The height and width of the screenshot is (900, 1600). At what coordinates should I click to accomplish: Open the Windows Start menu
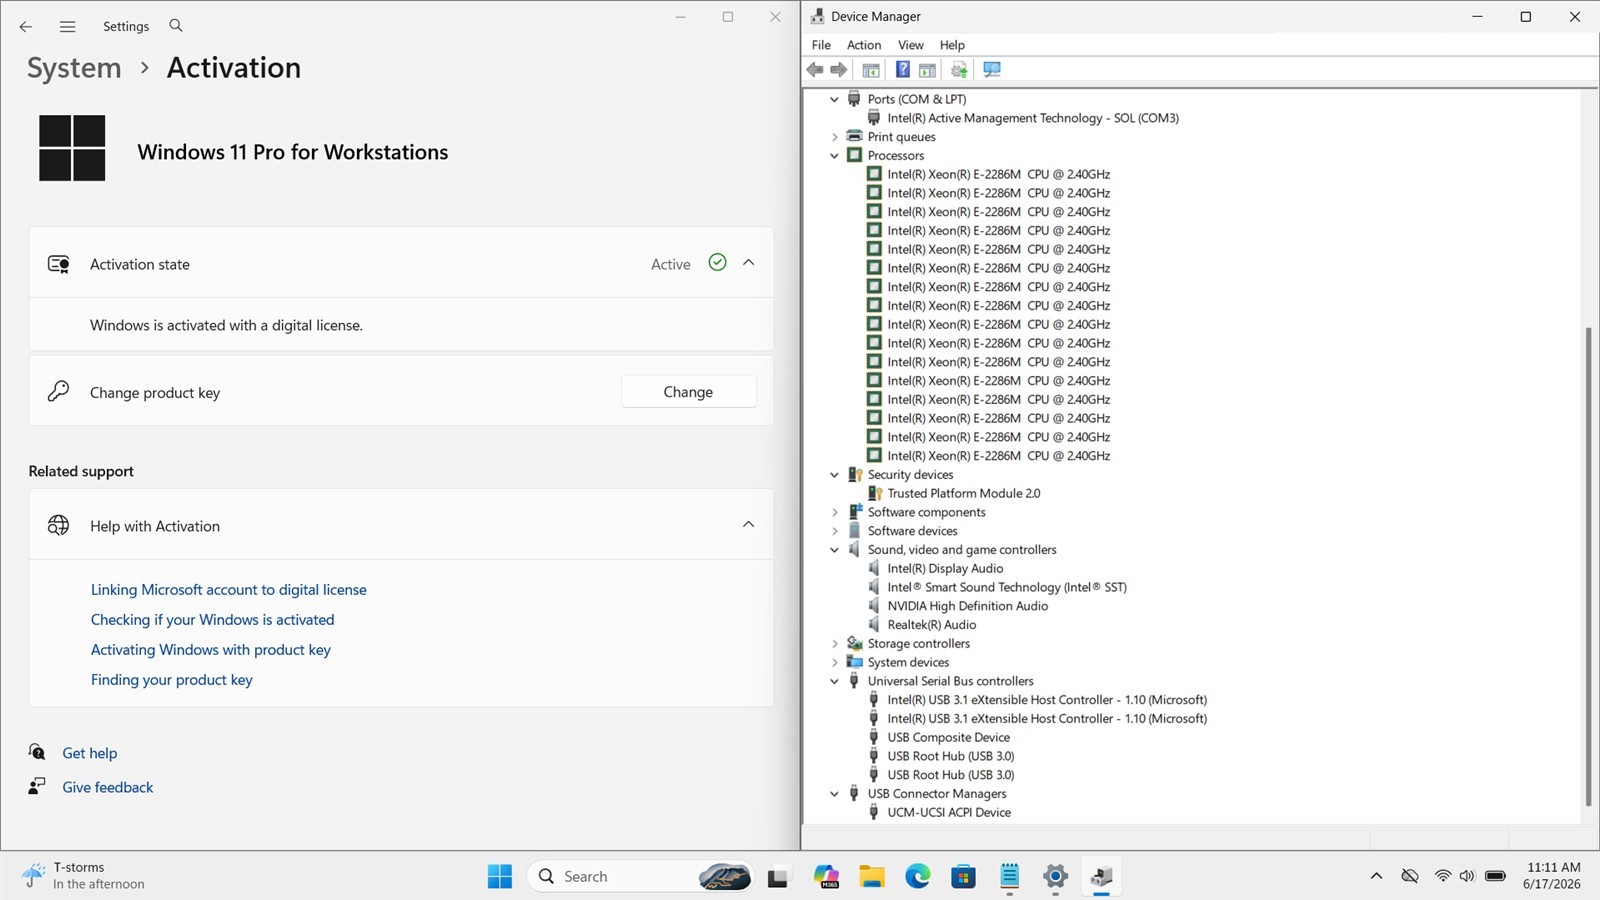[x=500, y=877]
